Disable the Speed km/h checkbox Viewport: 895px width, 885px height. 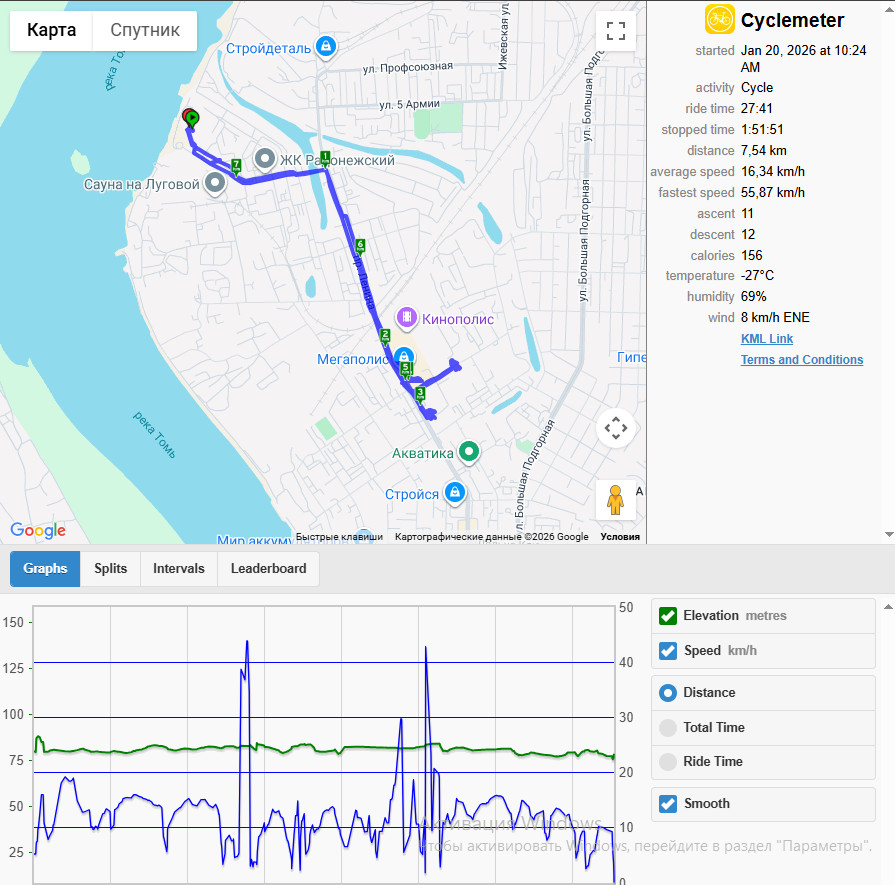(x=668, y=651)
